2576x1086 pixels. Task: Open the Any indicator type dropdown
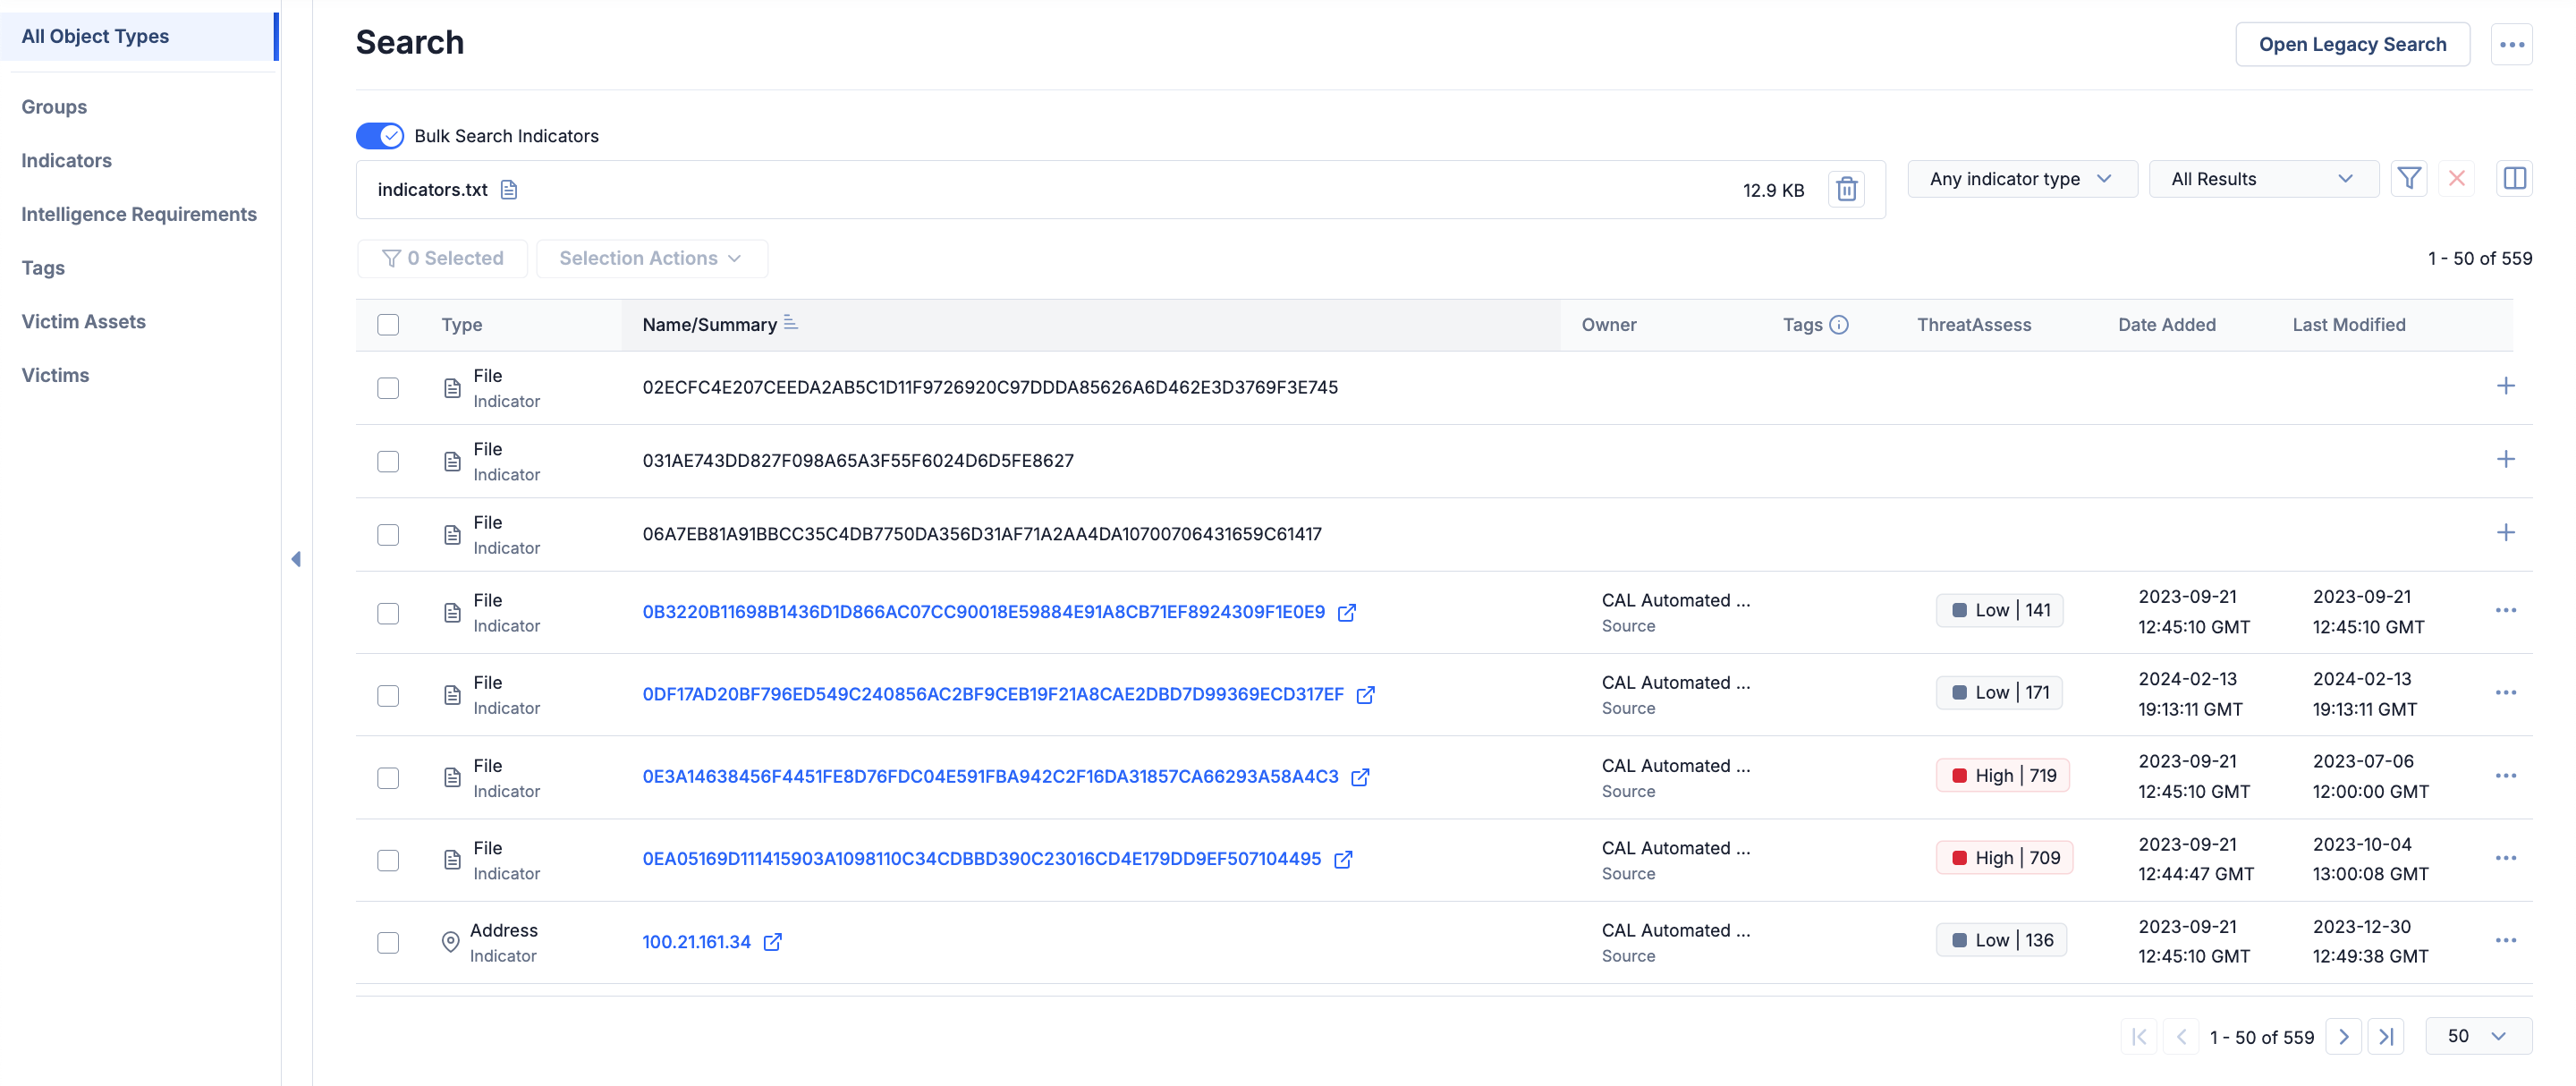(x=2021, y=178)
